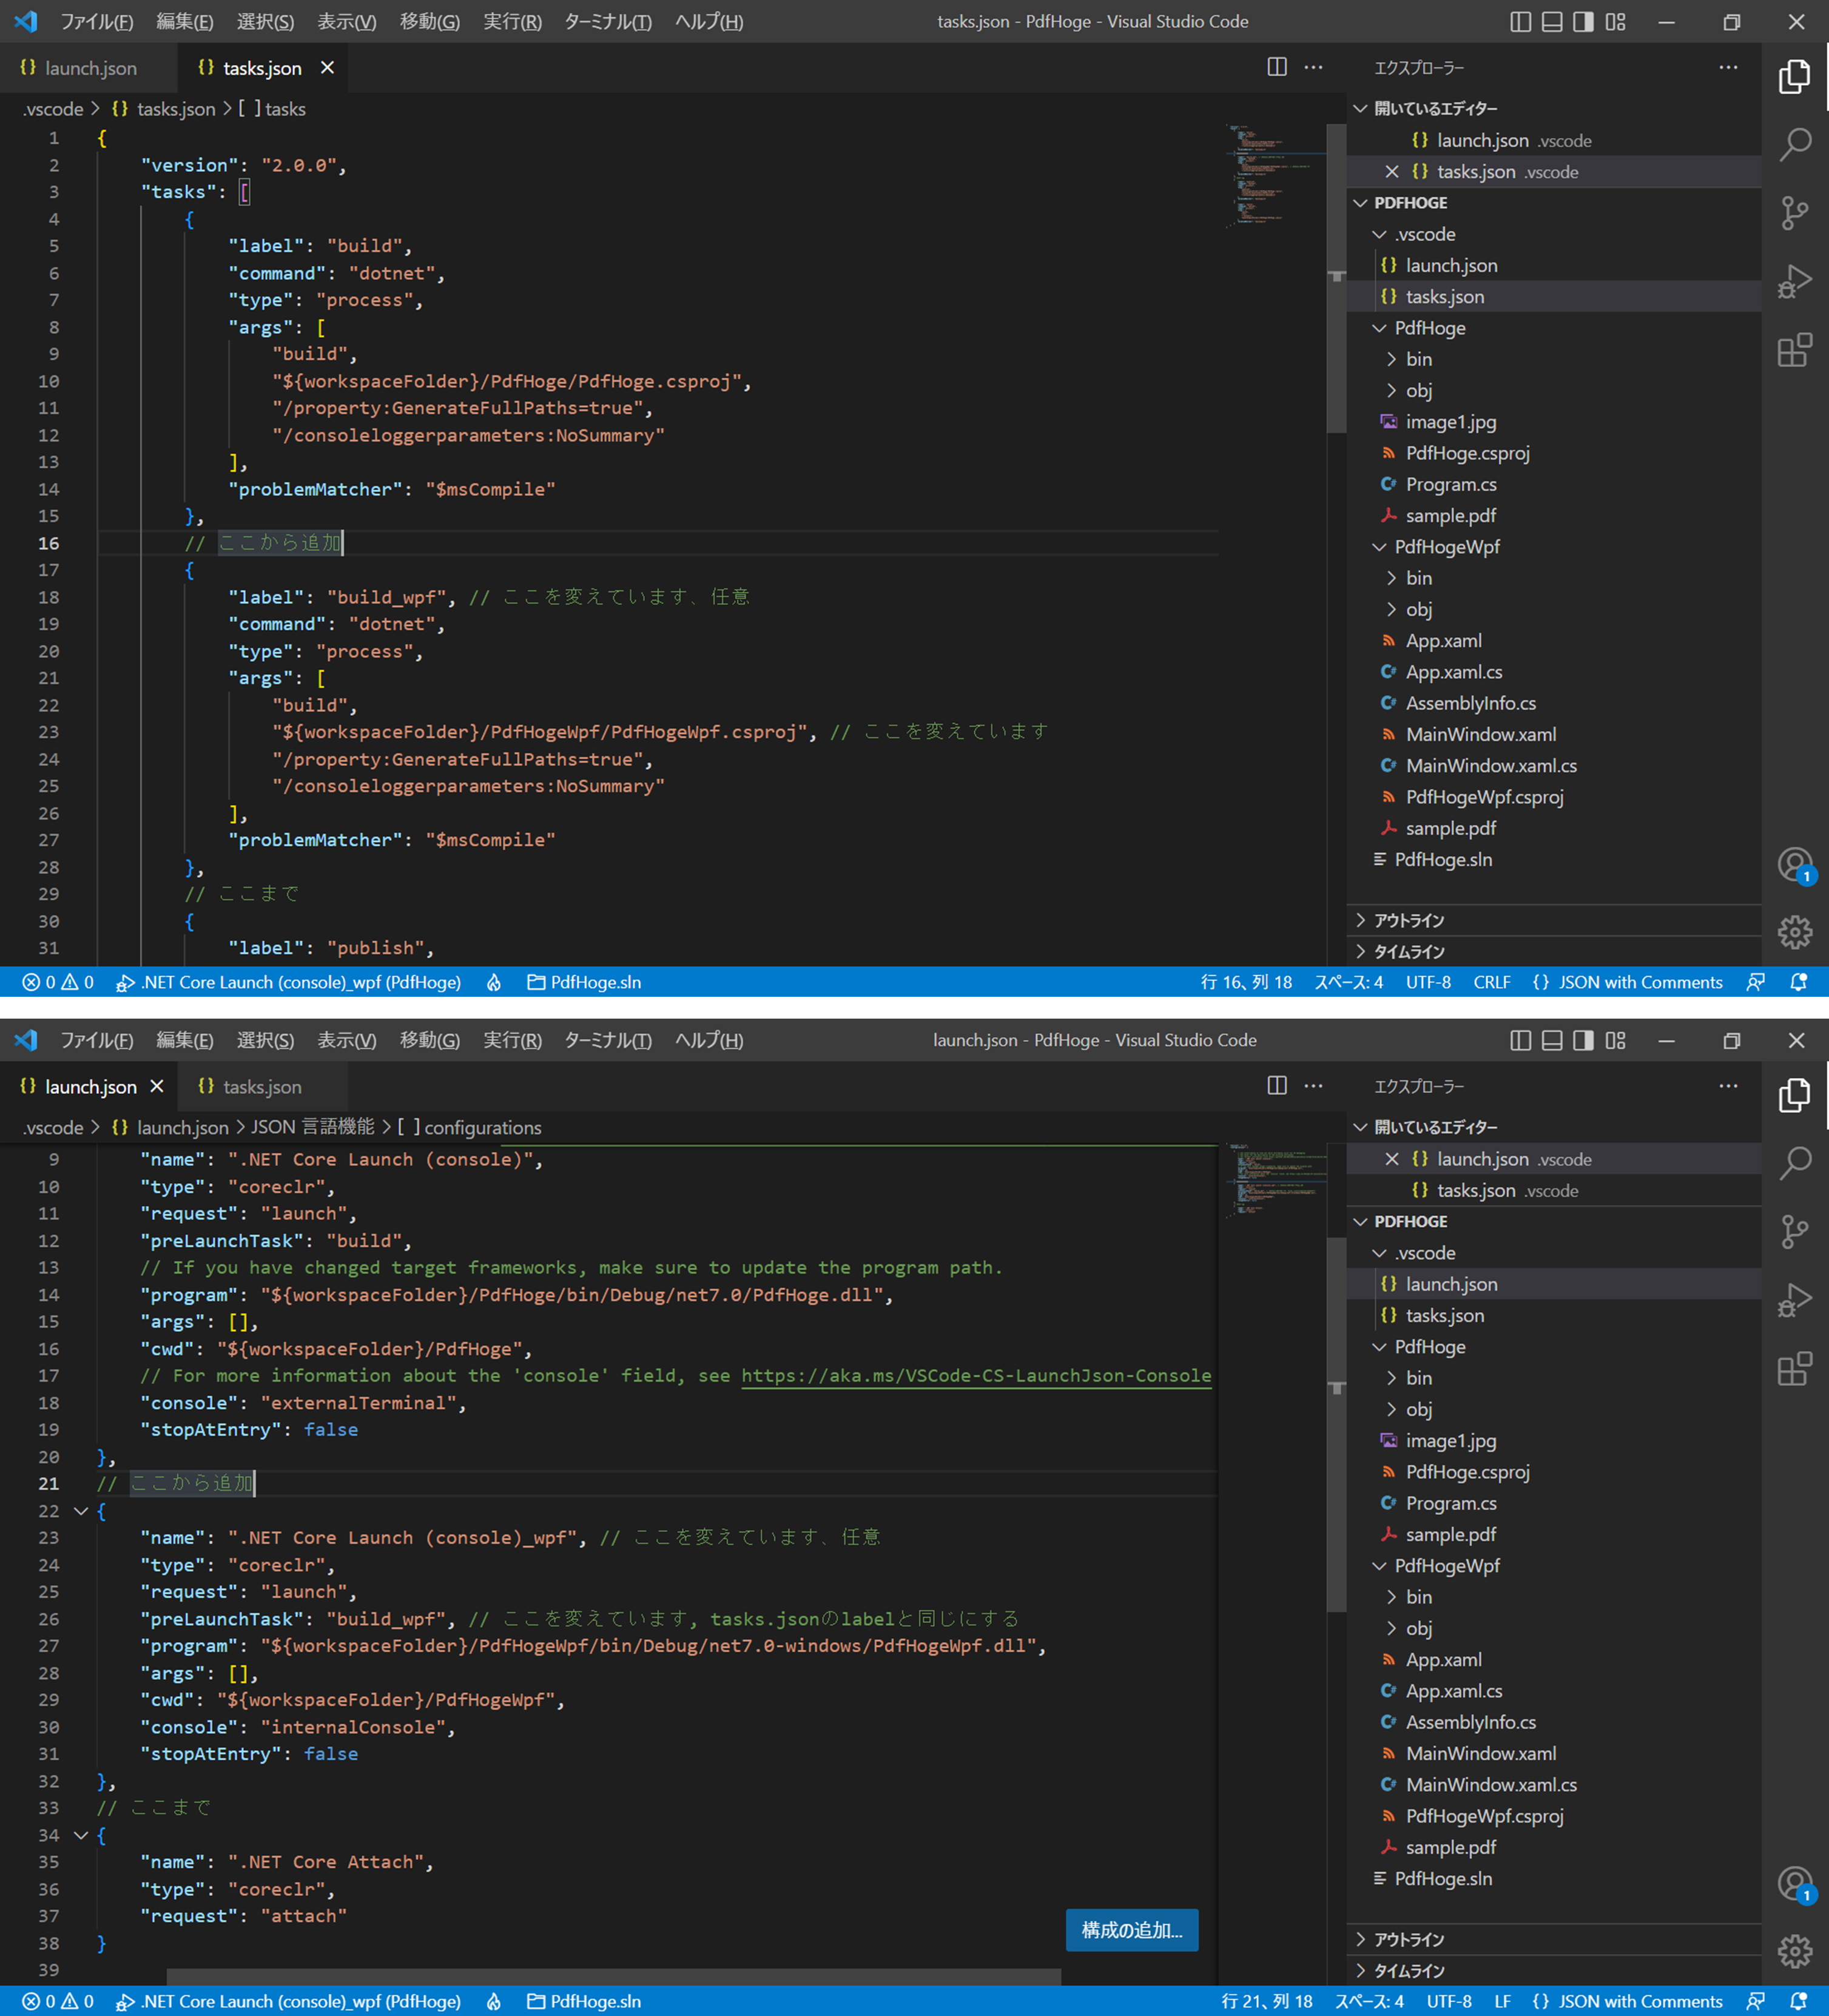Screen dimensions: 1829x2016
Task: Expand アウトライン section in the tasks.json window
Action: tap(1408, 920)
